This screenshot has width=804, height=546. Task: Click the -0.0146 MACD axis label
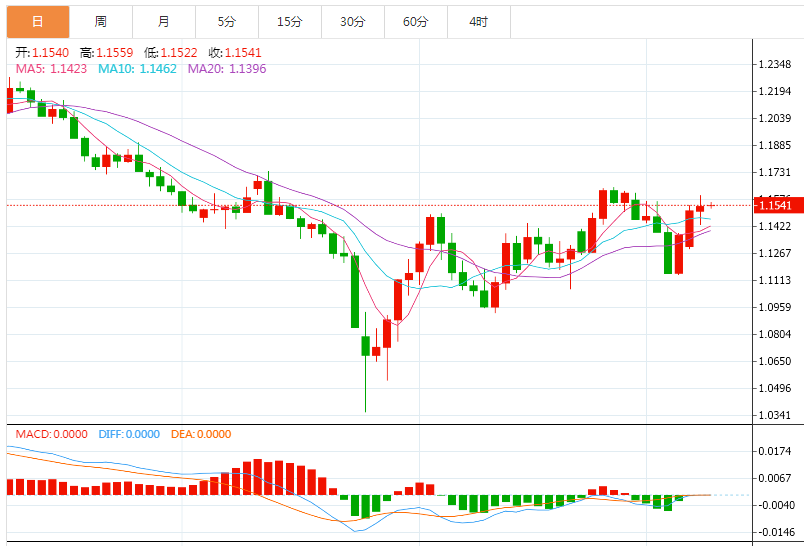776,532
